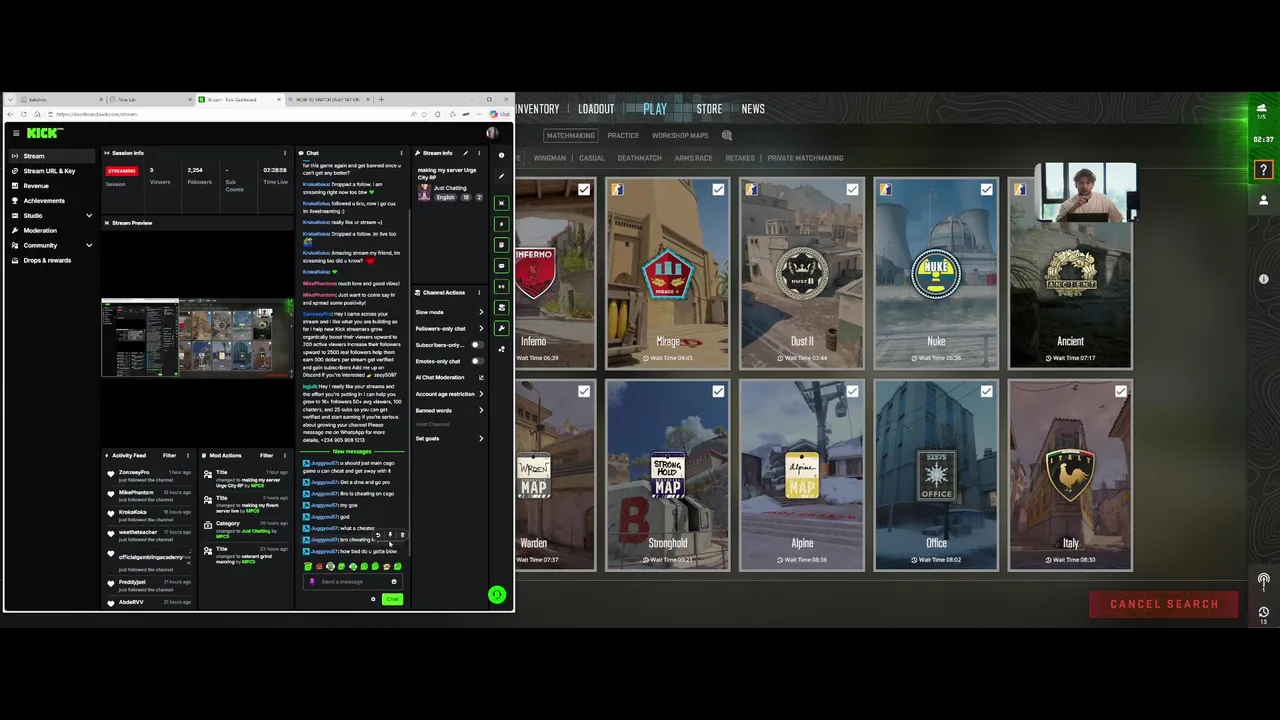This screenshot has width=1280, height=720.
Task: Open Mod Actions options menu
Action: click(x=285, y=456)
